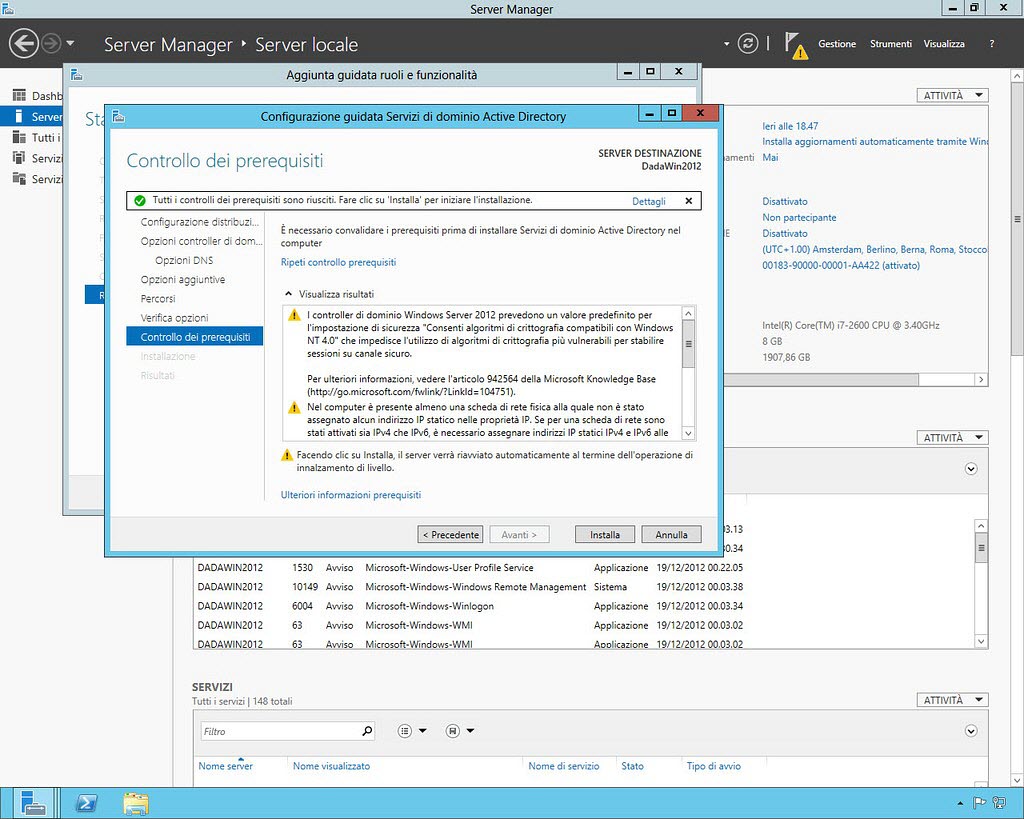
Task: Select 'Controllo dei prerequisiti' wizard step
Action: (195, 337)
